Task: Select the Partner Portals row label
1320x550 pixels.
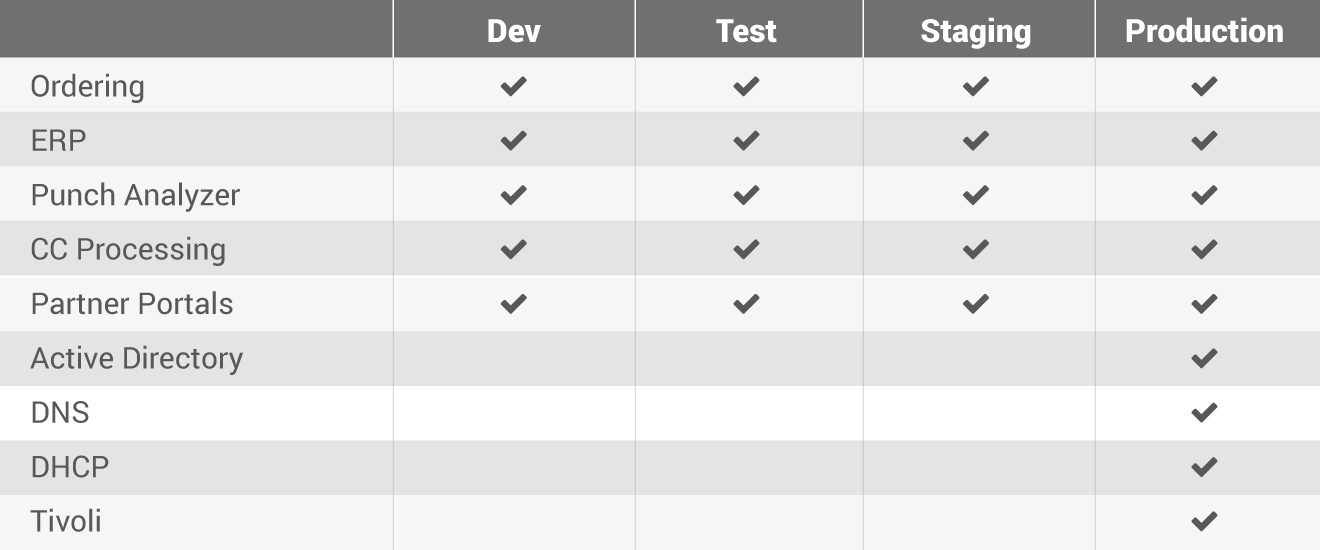Action: point(132,304)
